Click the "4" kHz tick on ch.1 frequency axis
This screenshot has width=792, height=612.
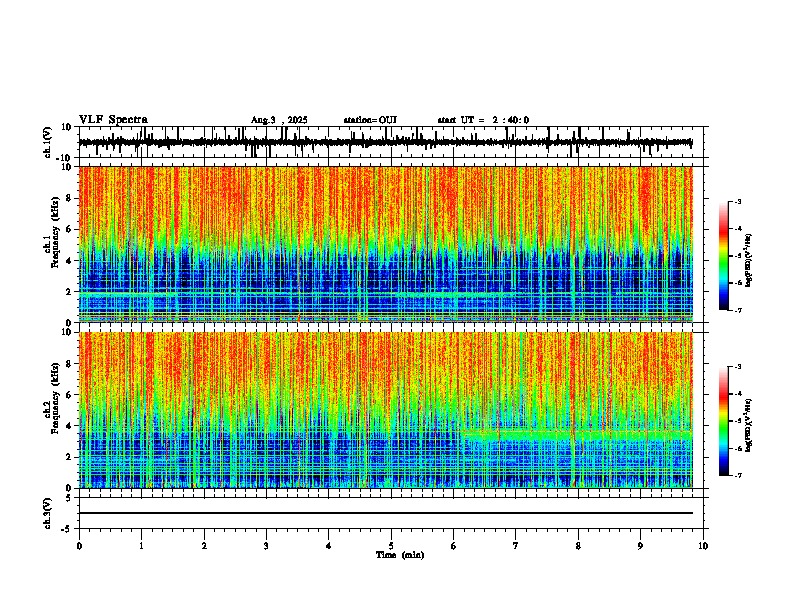(70, 261)
